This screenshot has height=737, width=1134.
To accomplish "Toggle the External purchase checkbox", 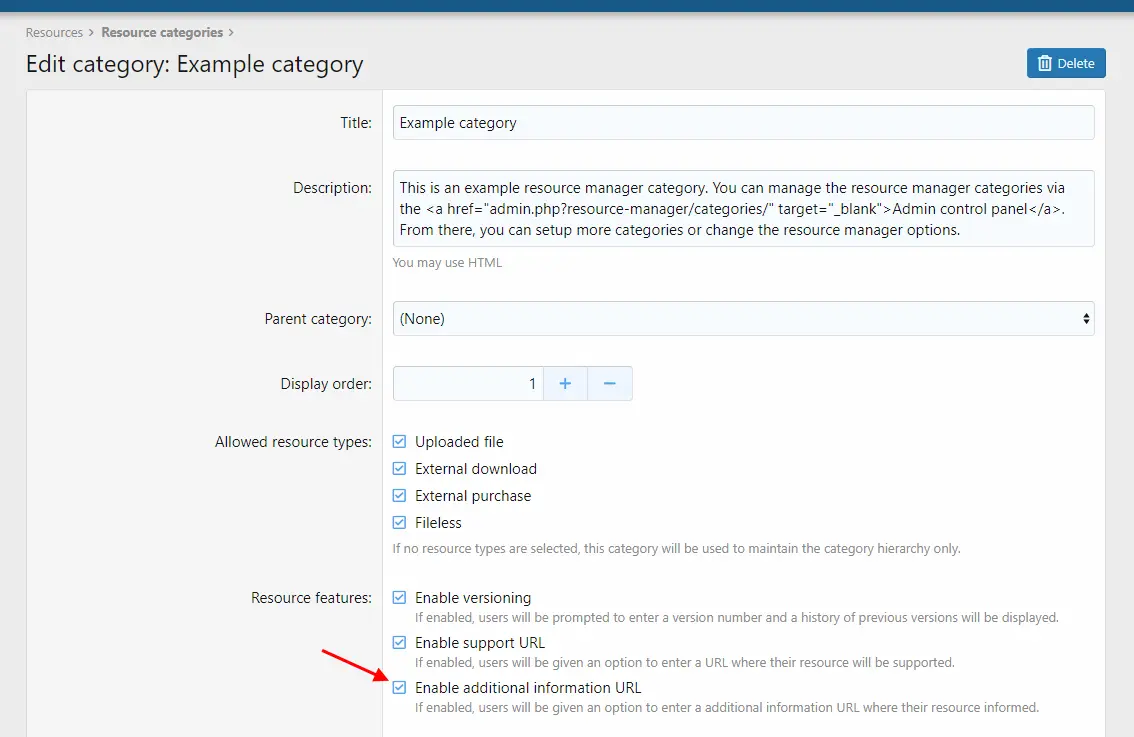I will pos(399,495).
